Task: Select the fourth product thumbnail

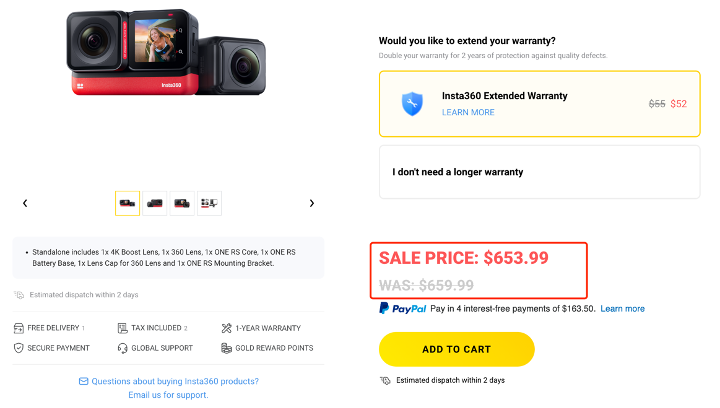Action: coord(209,203)
